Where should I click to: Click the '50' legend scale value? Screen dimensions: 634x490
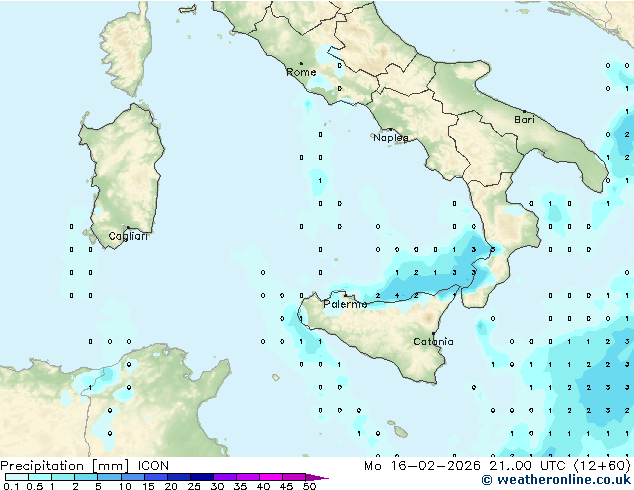[309, 486]
